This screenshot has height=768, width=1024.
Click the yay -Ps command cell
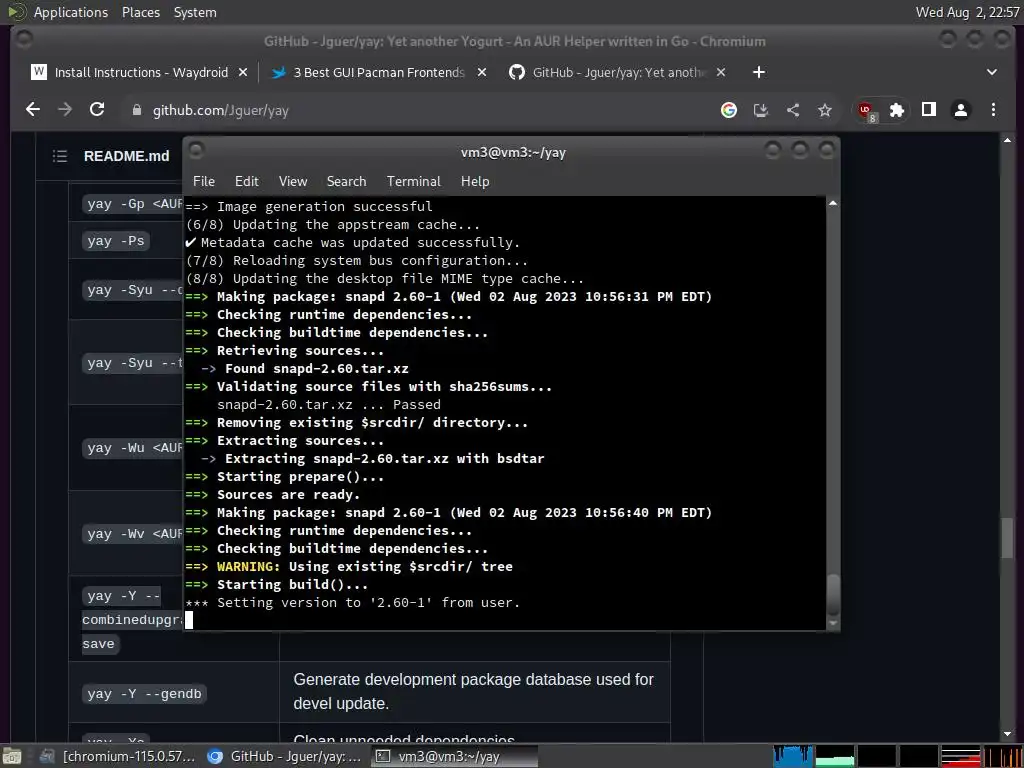pos(116,241)
